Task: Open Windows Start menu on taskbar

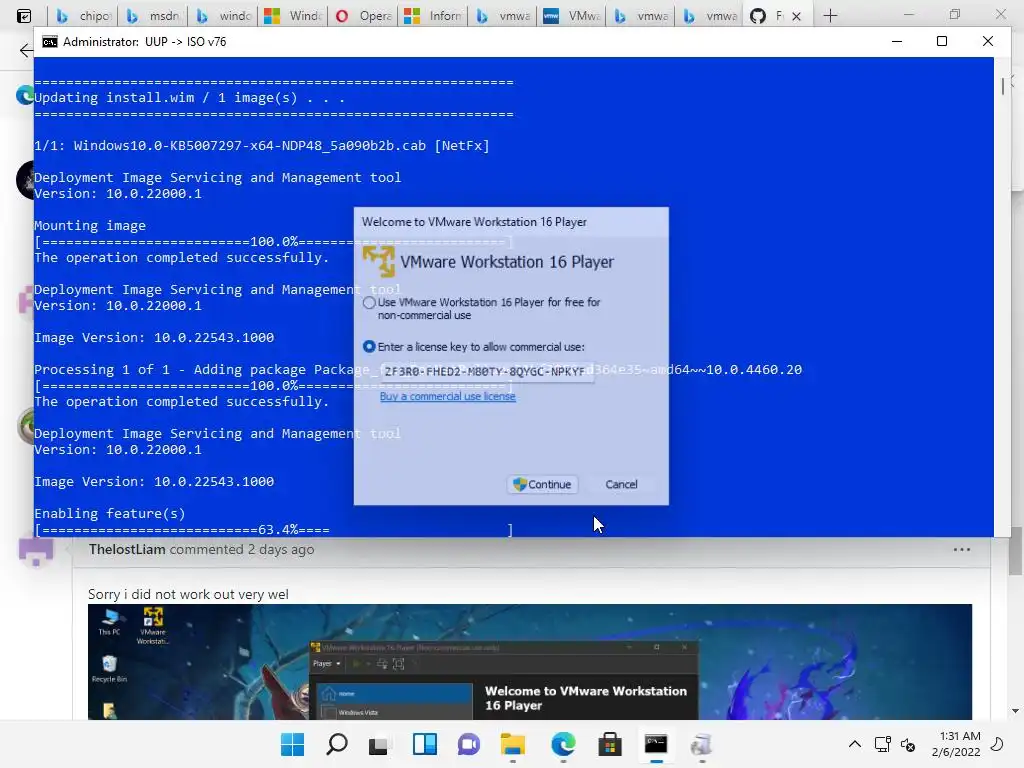Action: point(293,744)
